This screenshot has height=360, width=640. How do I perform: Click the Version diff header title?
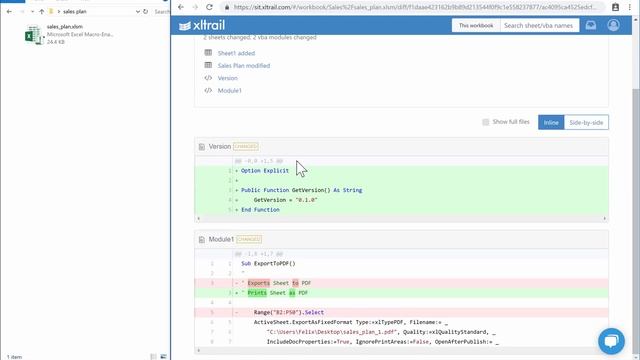coord(220,147)
